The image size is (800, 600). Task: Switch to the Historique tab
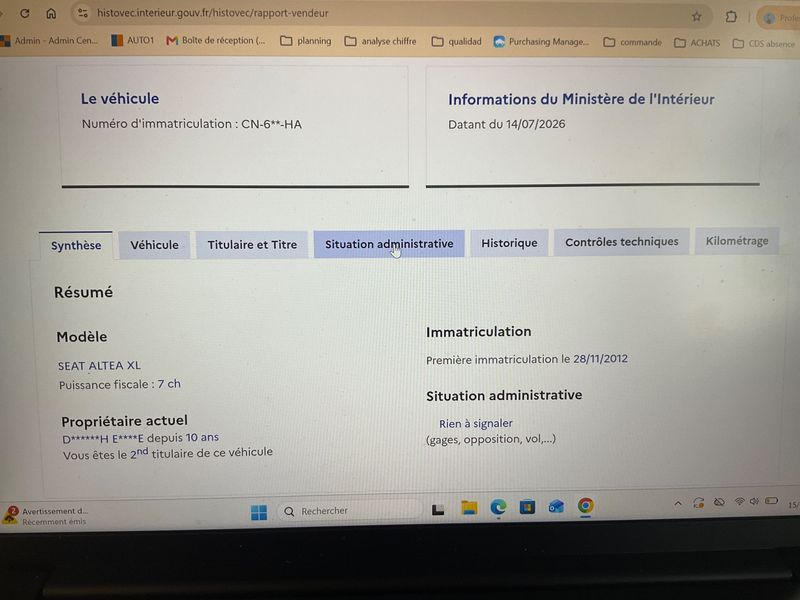coord(509,243)
